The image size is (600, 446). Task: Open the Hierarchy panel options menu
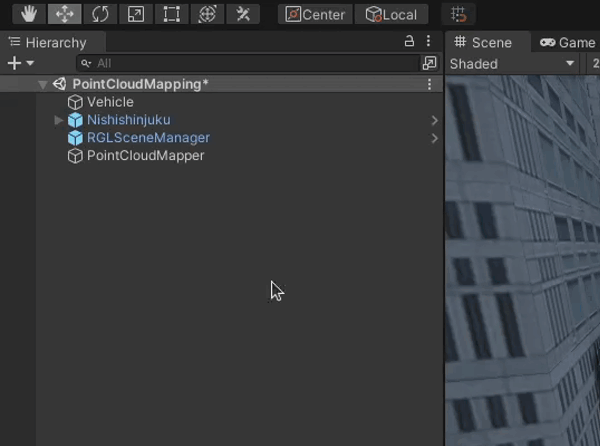(x=429, y=42)
